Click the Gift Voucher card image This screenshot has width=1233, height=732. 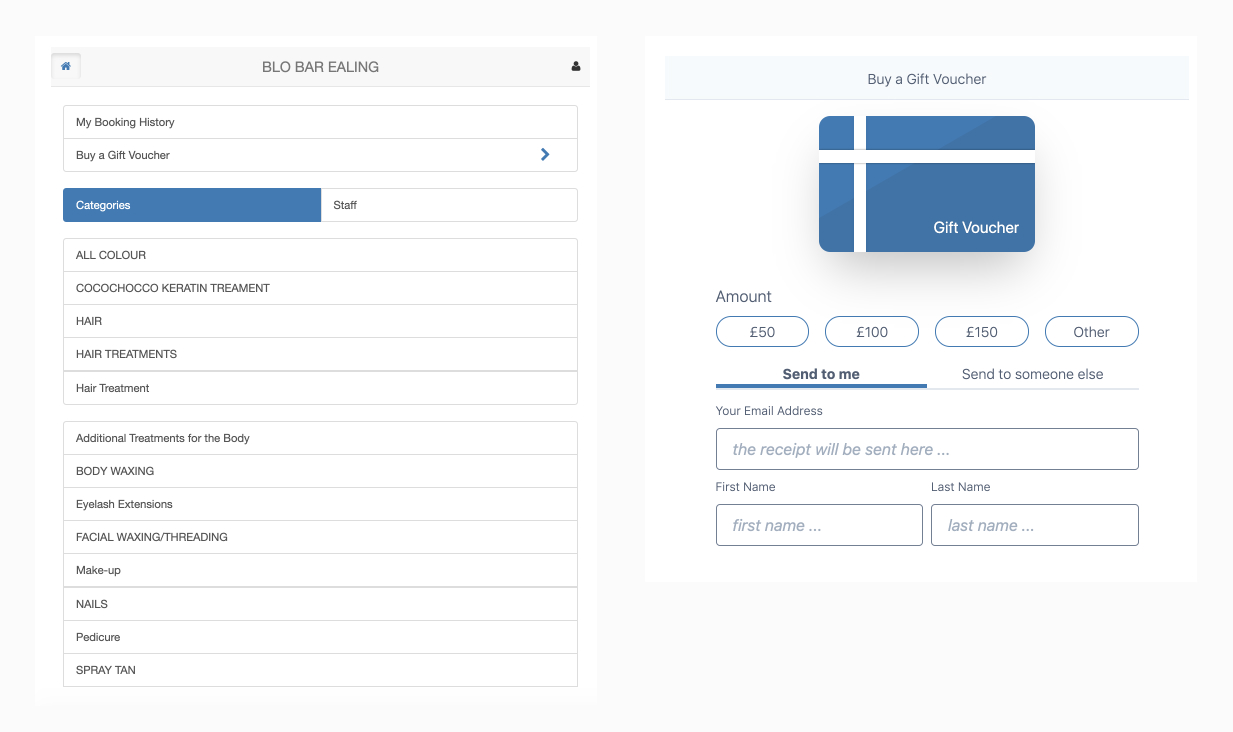point(926,184)
